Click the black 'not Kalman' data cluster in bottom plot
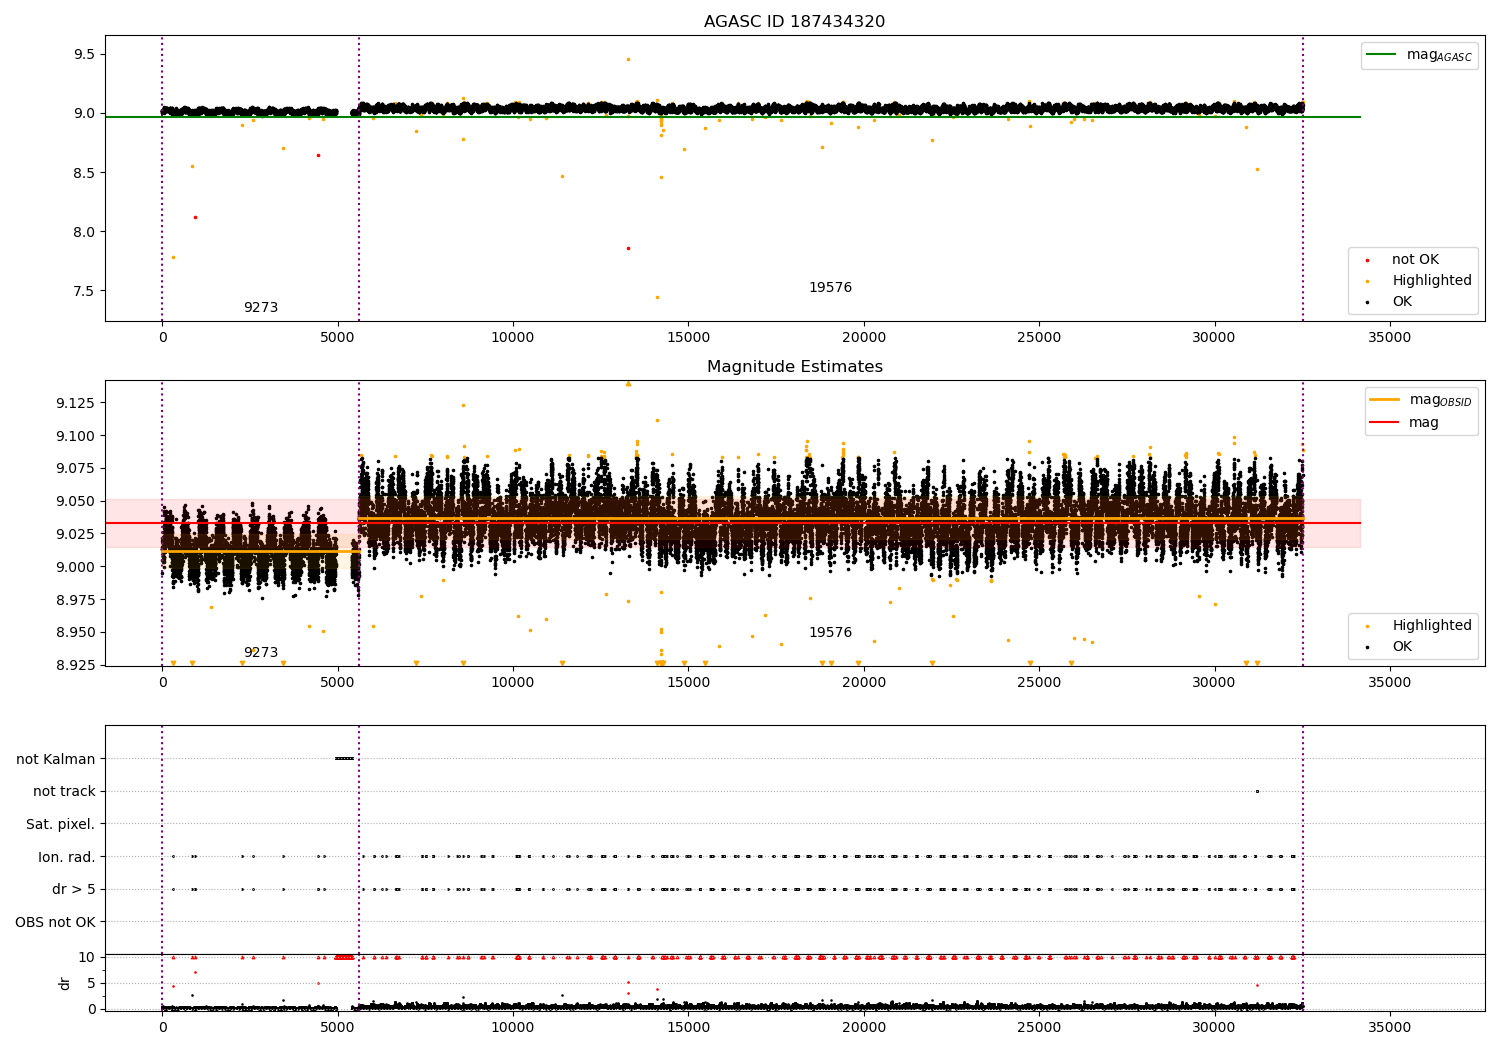 344,758
